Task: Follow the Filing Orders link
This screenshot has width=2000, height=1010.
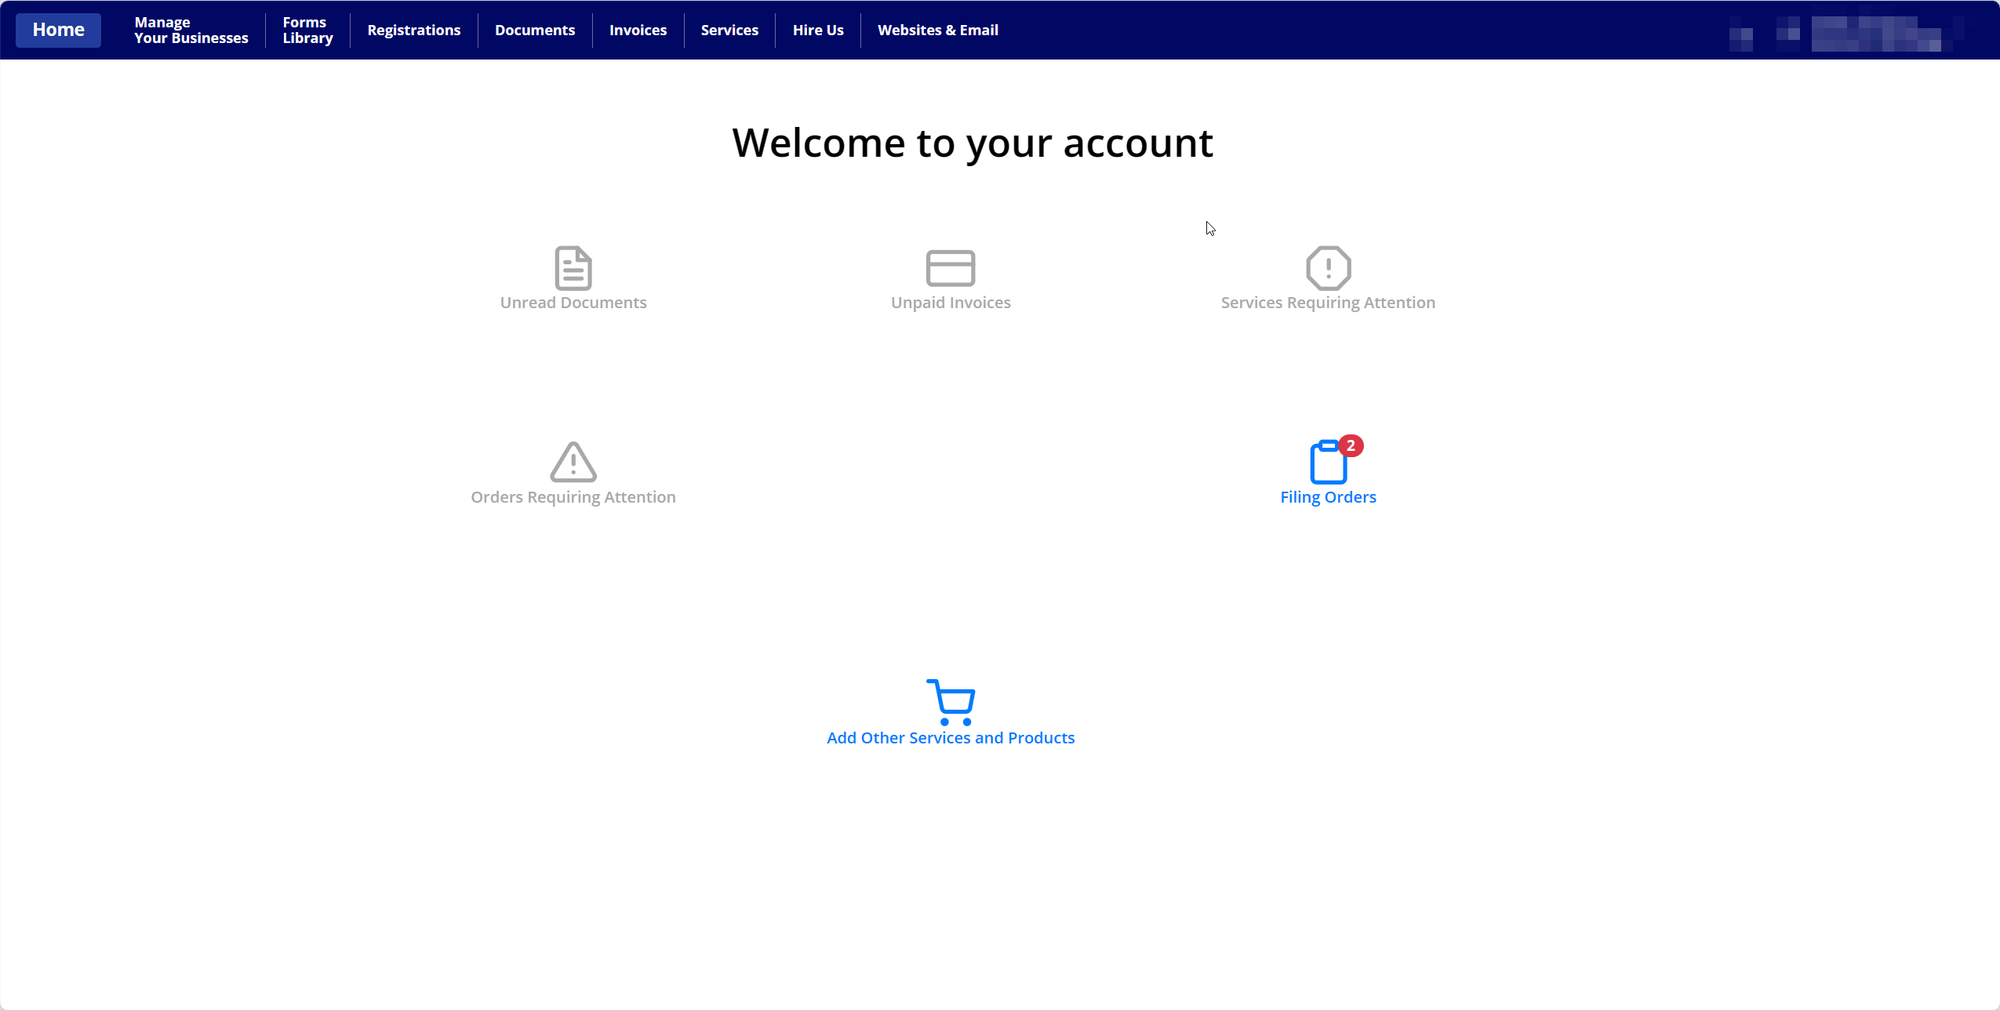Action: point(1328,497)
